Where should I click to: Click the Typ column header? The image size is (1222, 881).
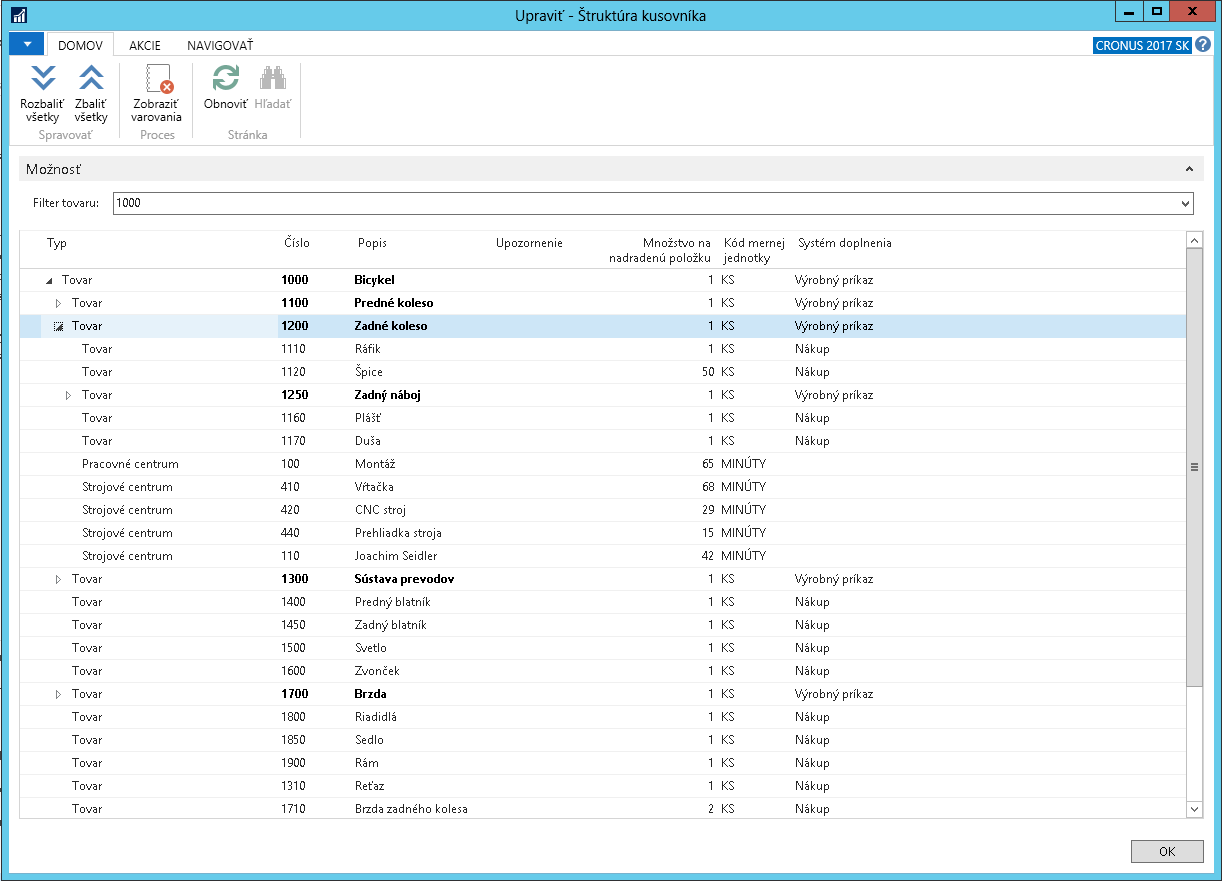[57, 243]
